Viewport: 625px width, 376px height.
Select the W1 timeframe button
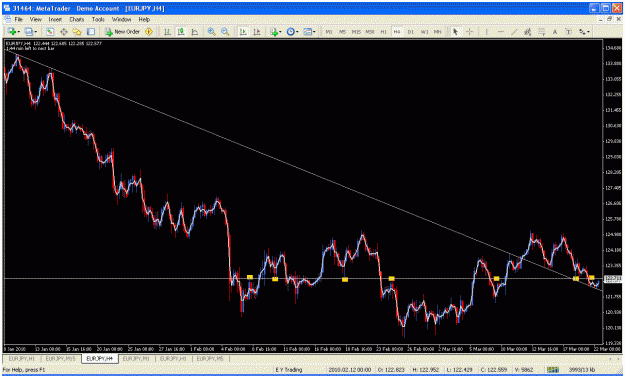(x=424, y=32)
